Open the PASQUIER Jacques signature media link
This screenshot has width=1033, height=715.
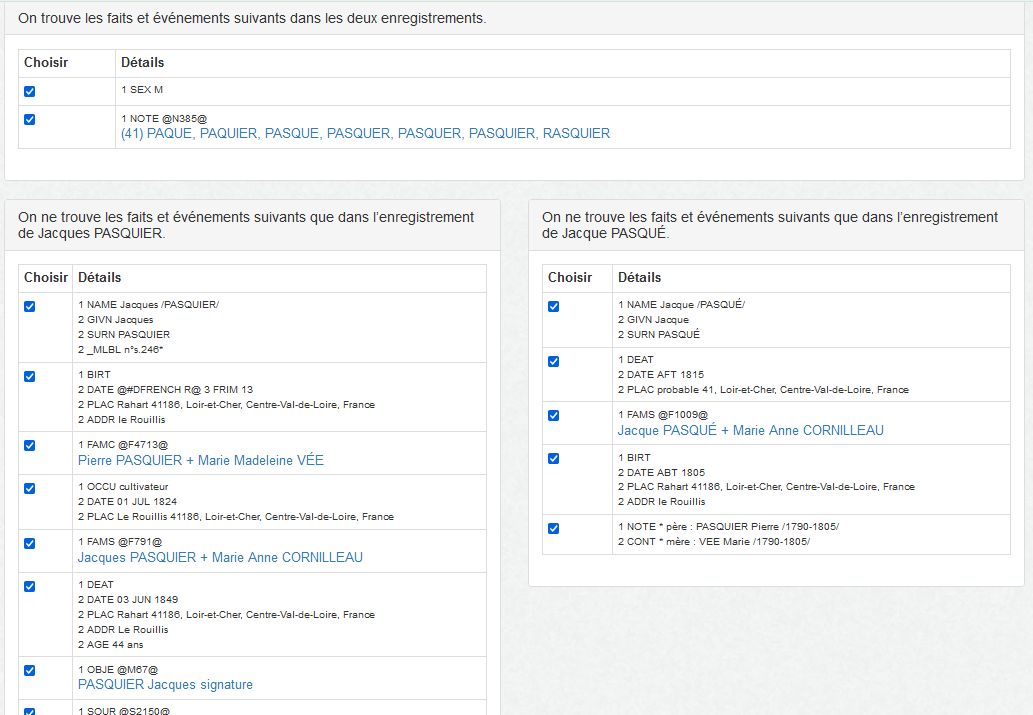(165, 685)
